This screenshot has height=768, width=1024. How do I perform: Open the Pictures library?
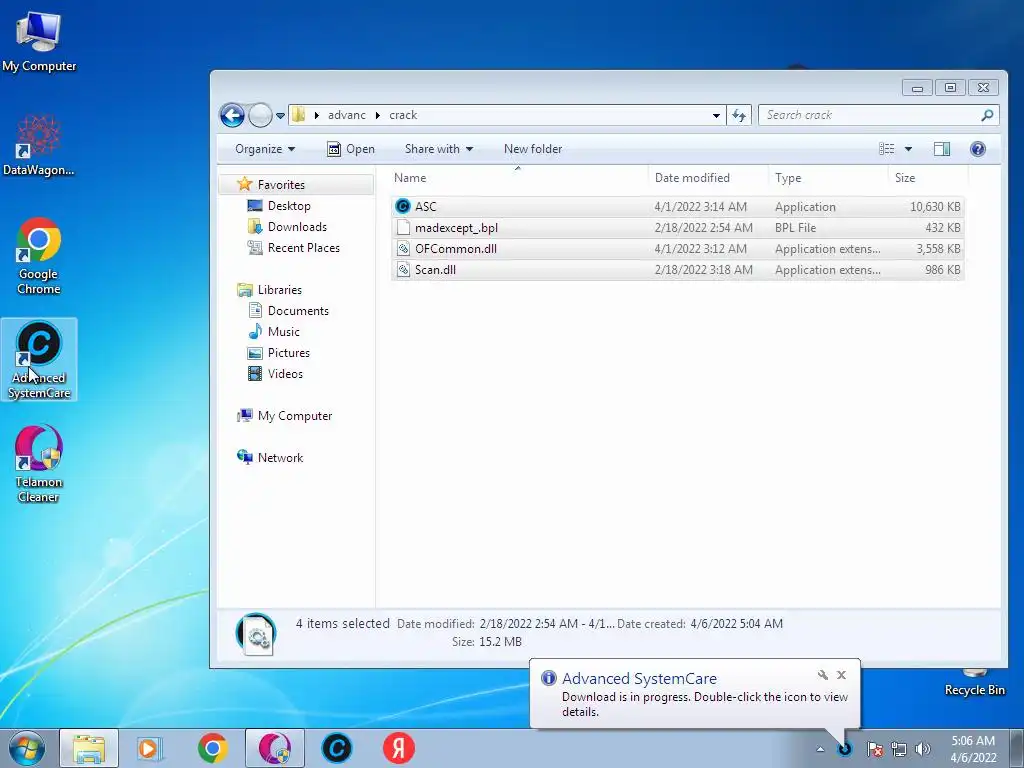[x=289, y=353]
